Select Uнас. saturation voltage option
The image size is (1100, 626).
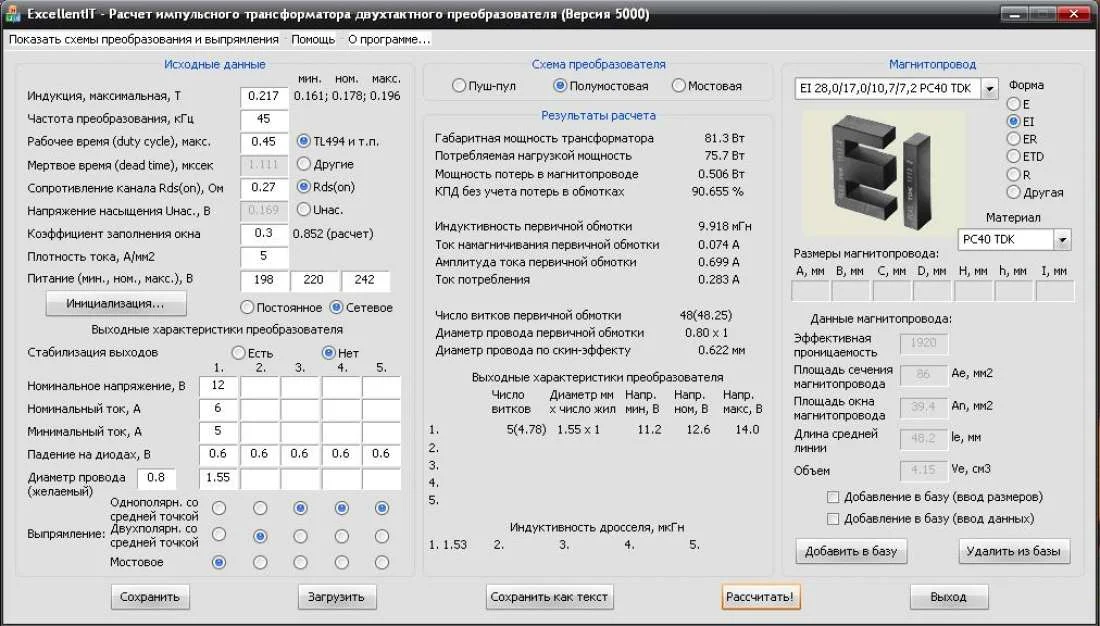(304, 210)
